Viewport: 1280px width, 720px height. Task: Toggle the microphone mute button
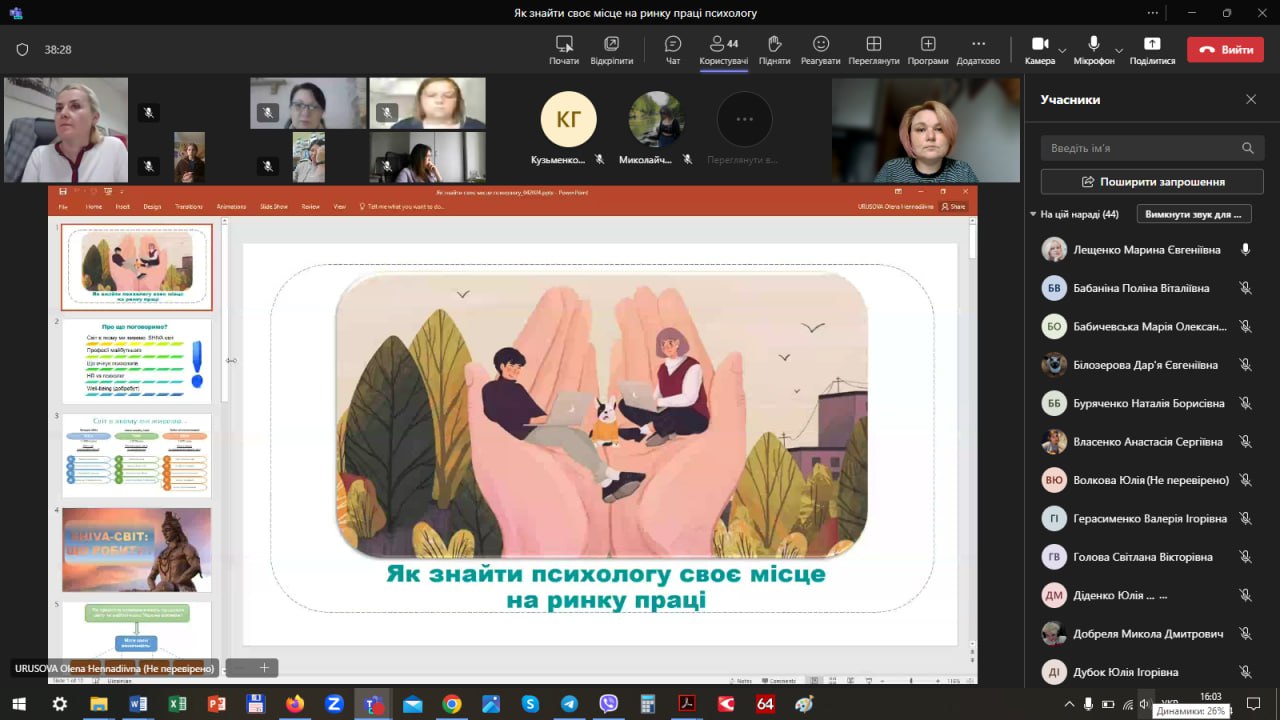1094,45
